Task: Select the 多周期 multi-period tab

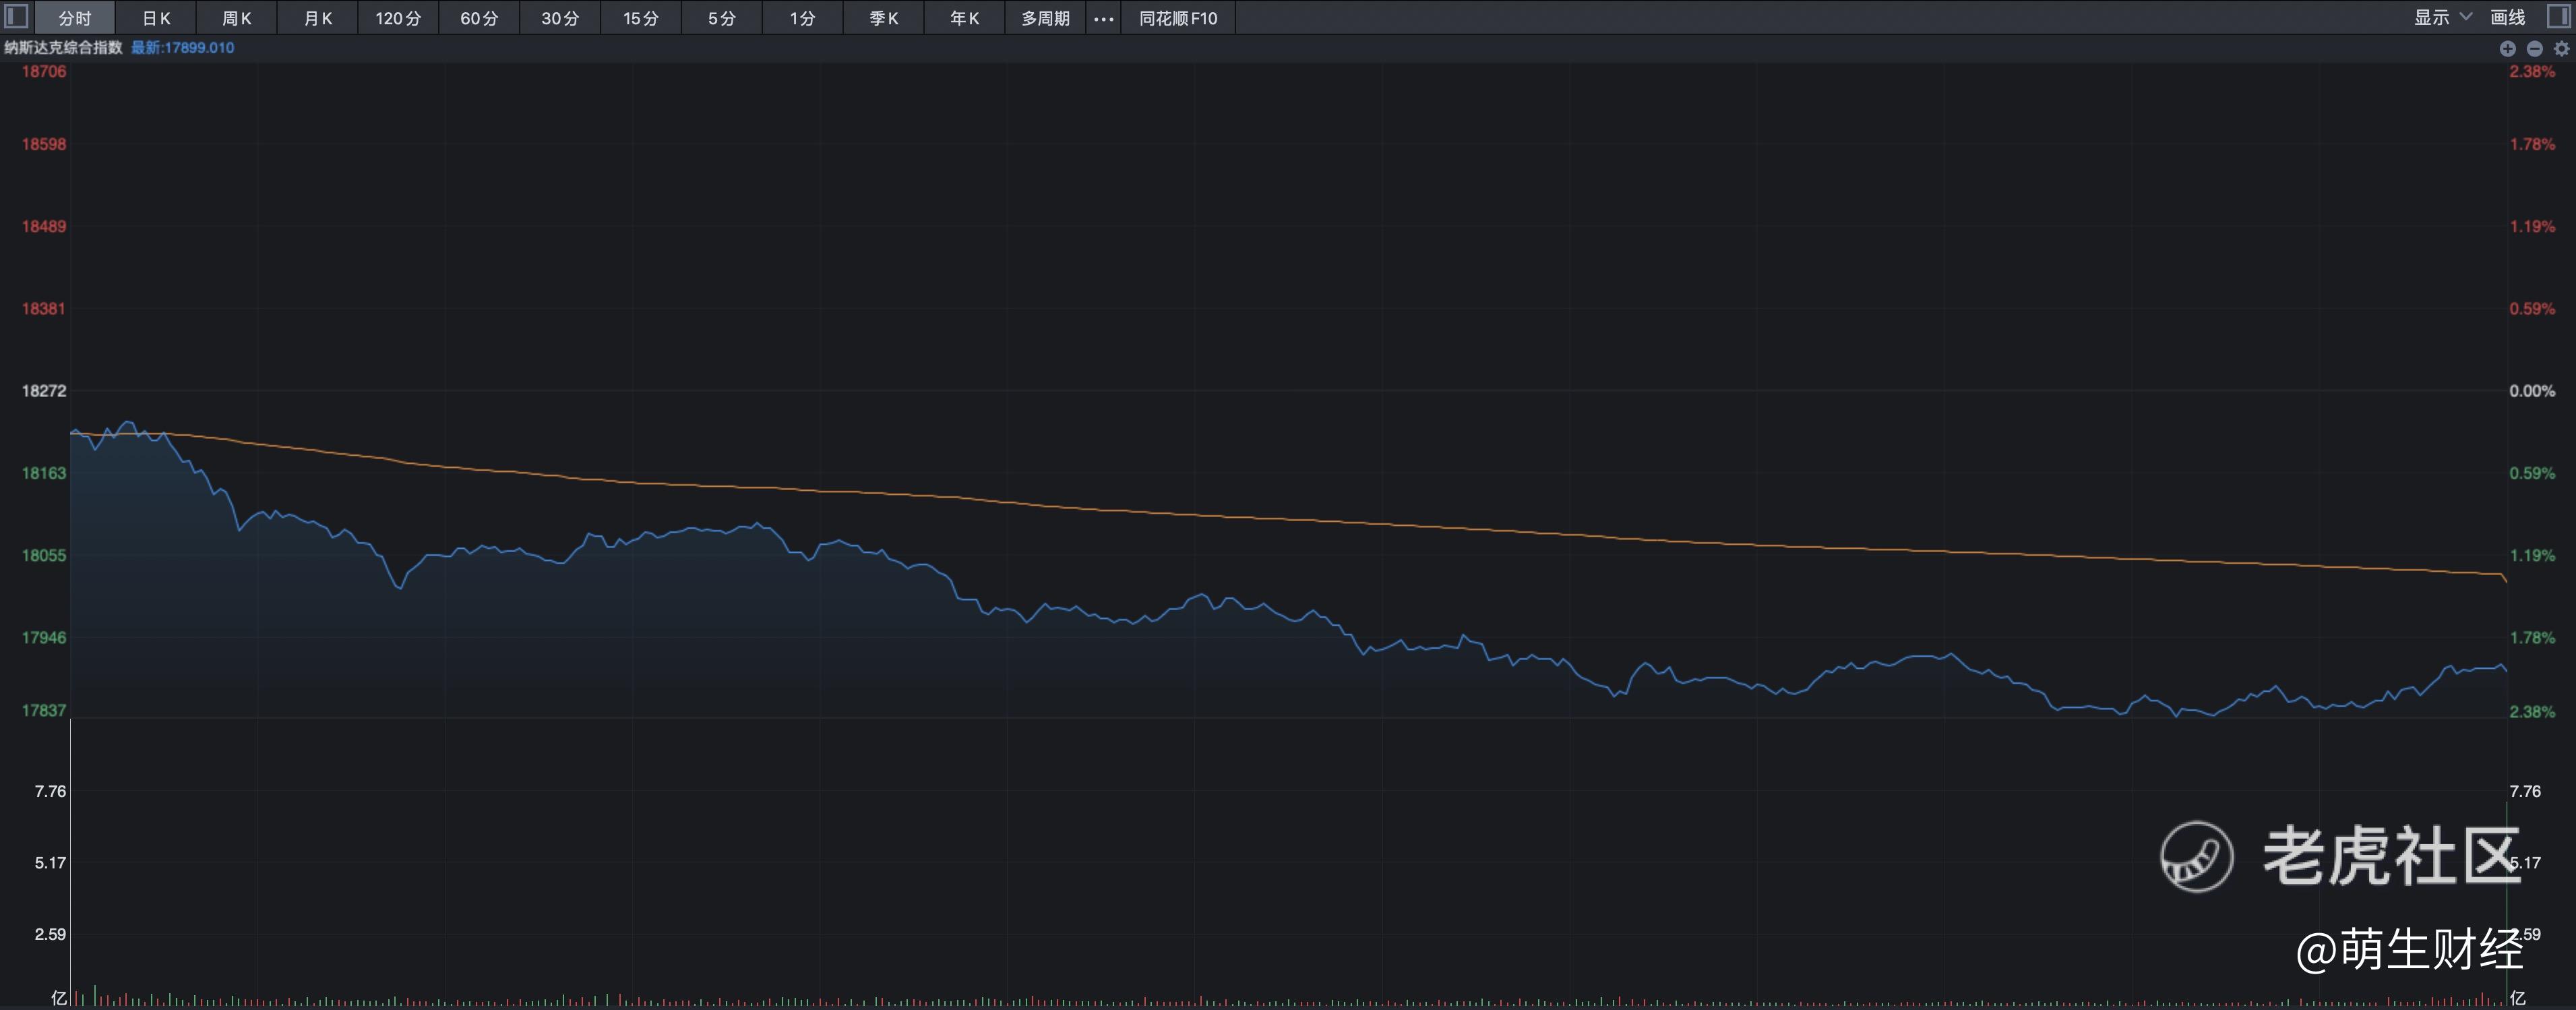Action: 1045,18
